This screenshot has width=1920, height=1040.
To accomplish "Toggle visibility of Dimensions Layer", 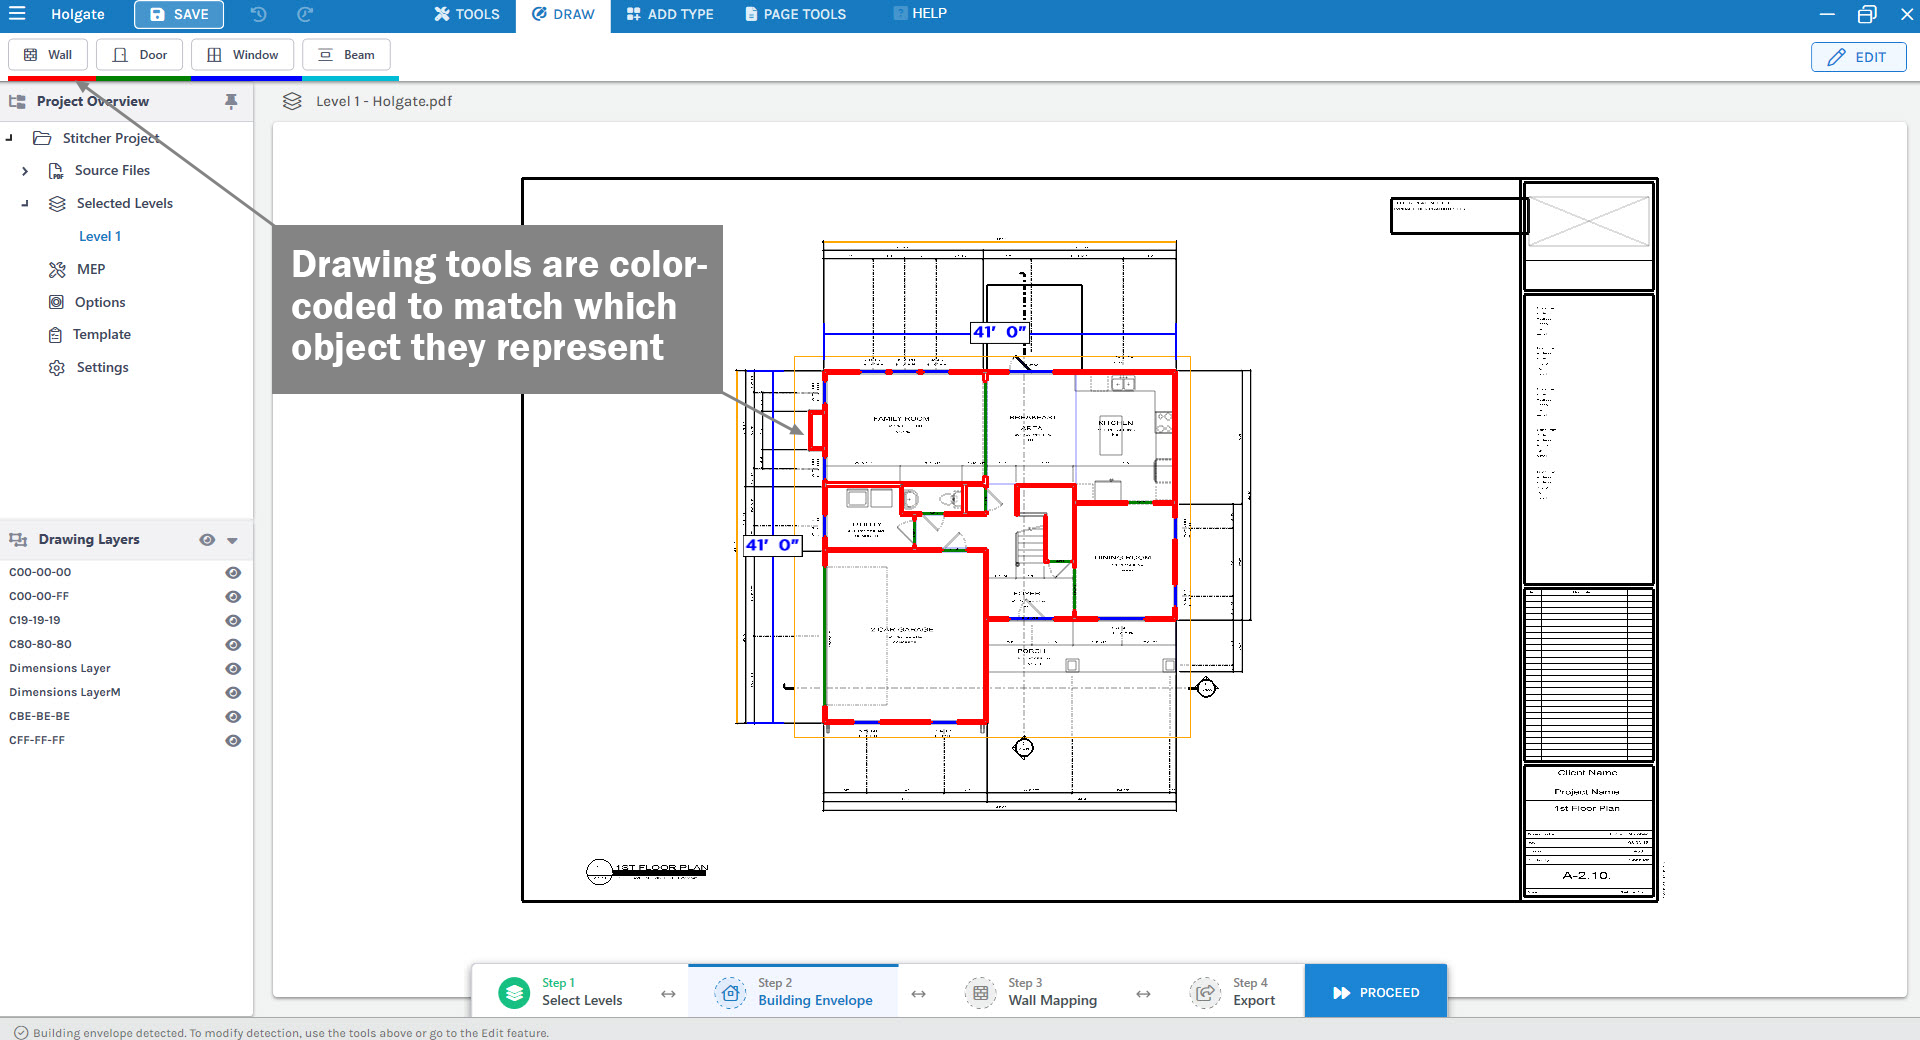I will (233, 669).
